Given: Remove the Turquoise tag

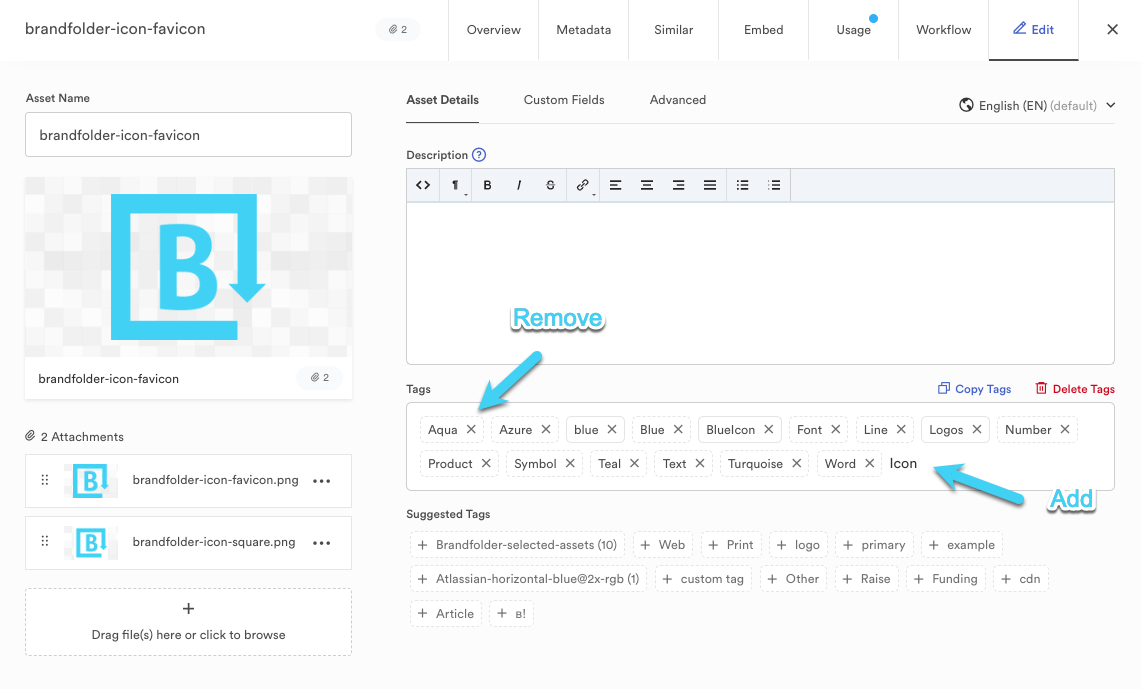Looking at the screenshot, I should click(x=797, y=463).
